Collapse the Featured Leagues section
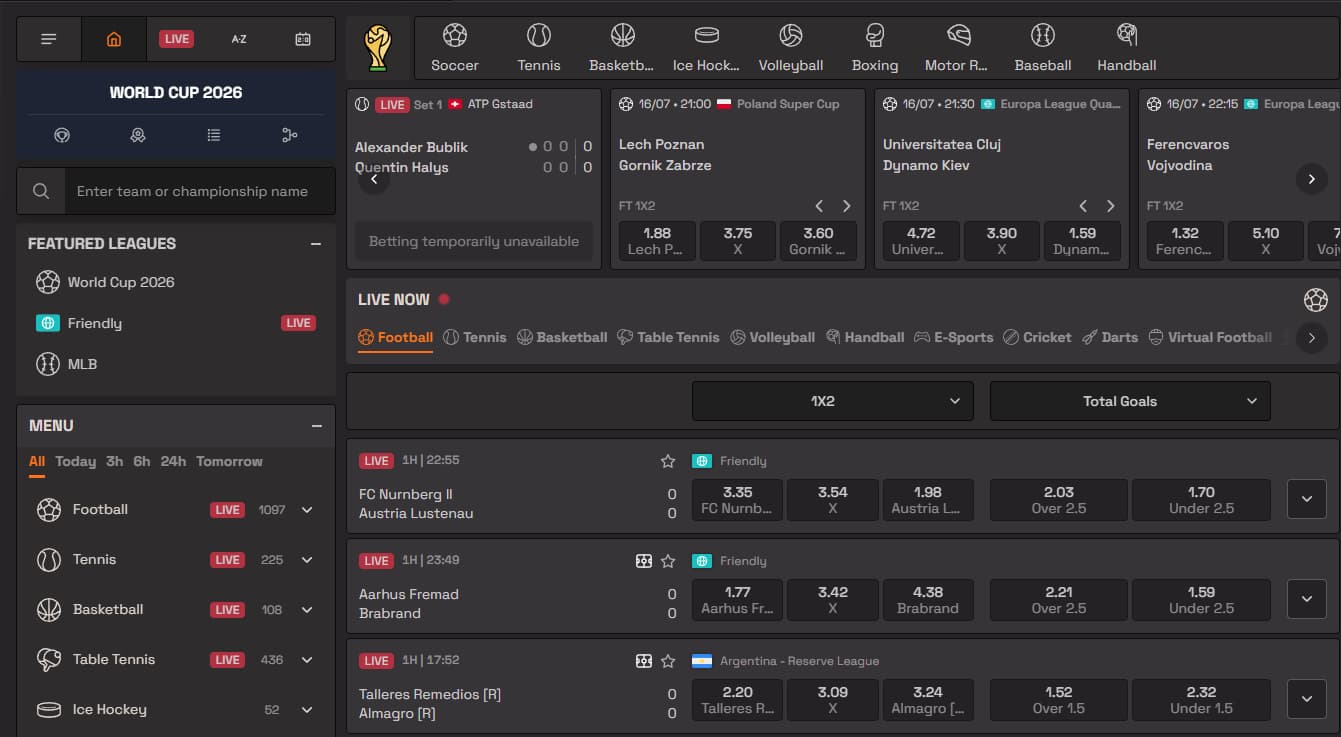 point(316,244)
